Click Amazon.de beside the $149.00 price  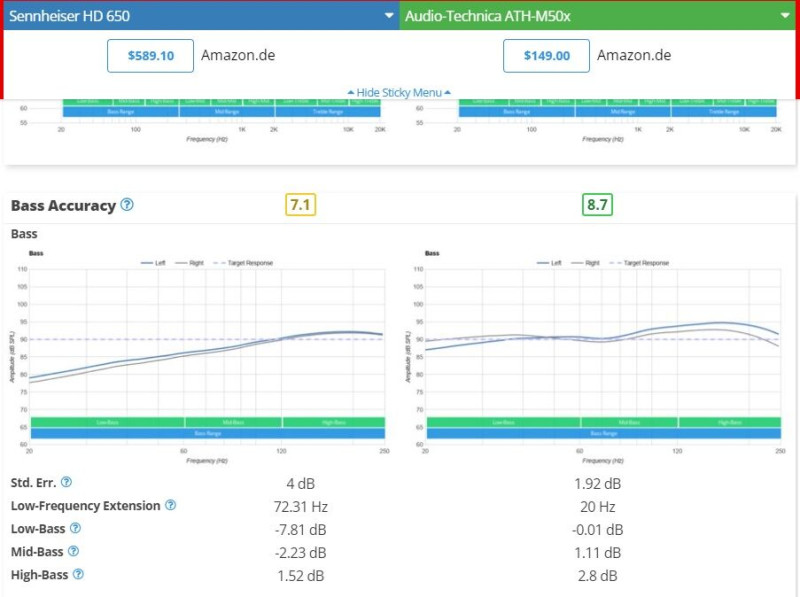(x=634, y=55)
